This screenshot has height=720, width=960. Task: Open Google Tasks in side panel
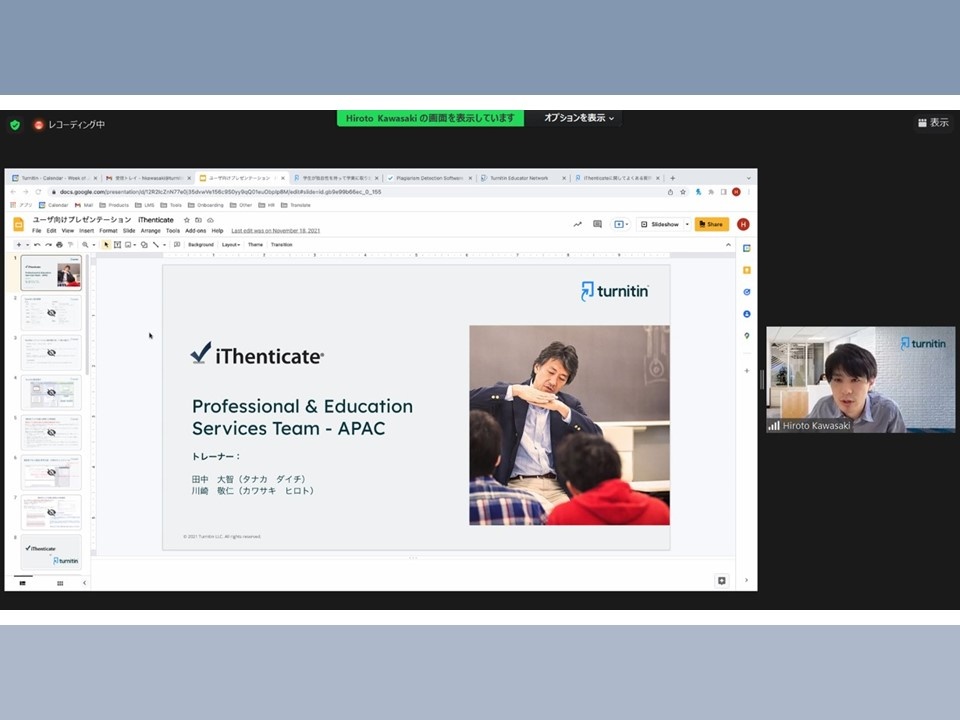(747, 293)
